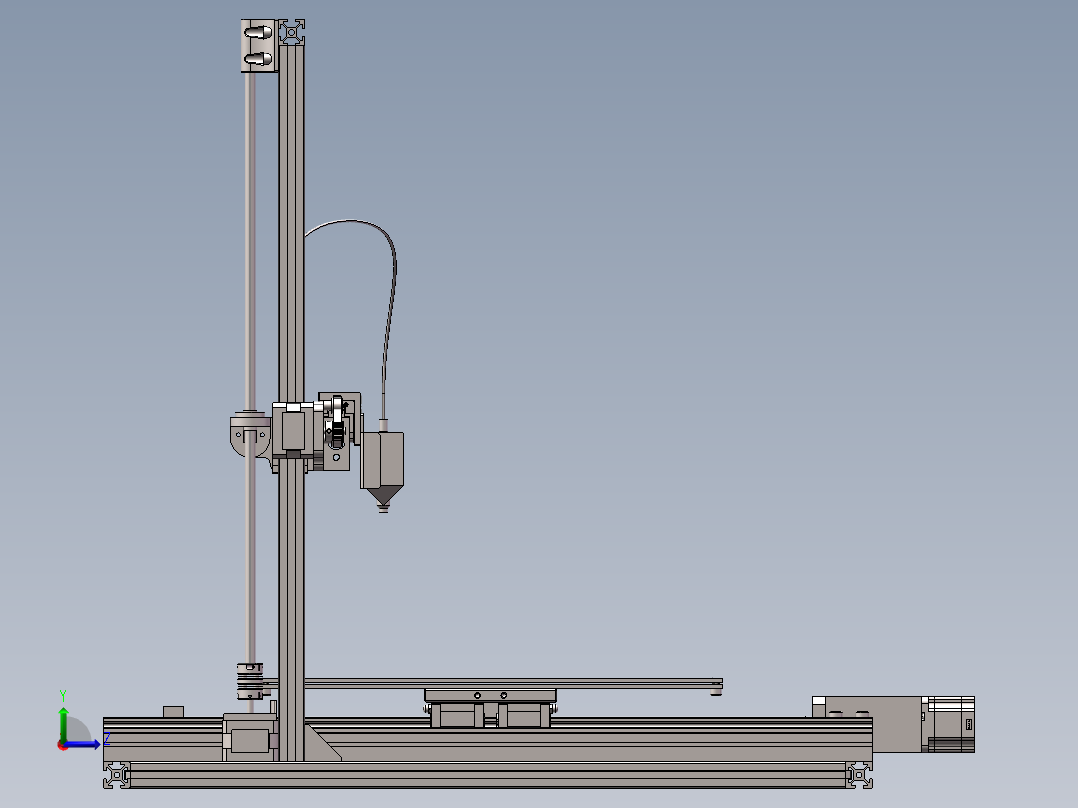This screenshot has width=1078, height=808.
Task: Select the bottom-right extrusion end profile
Action: (859, 775)
